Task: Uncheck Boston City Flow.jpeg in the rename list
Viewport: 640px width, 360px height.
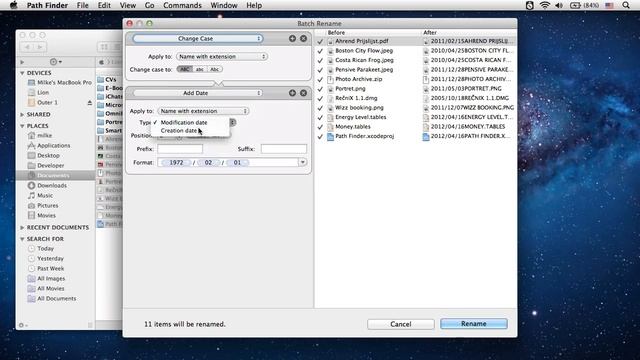Action: 320,51
